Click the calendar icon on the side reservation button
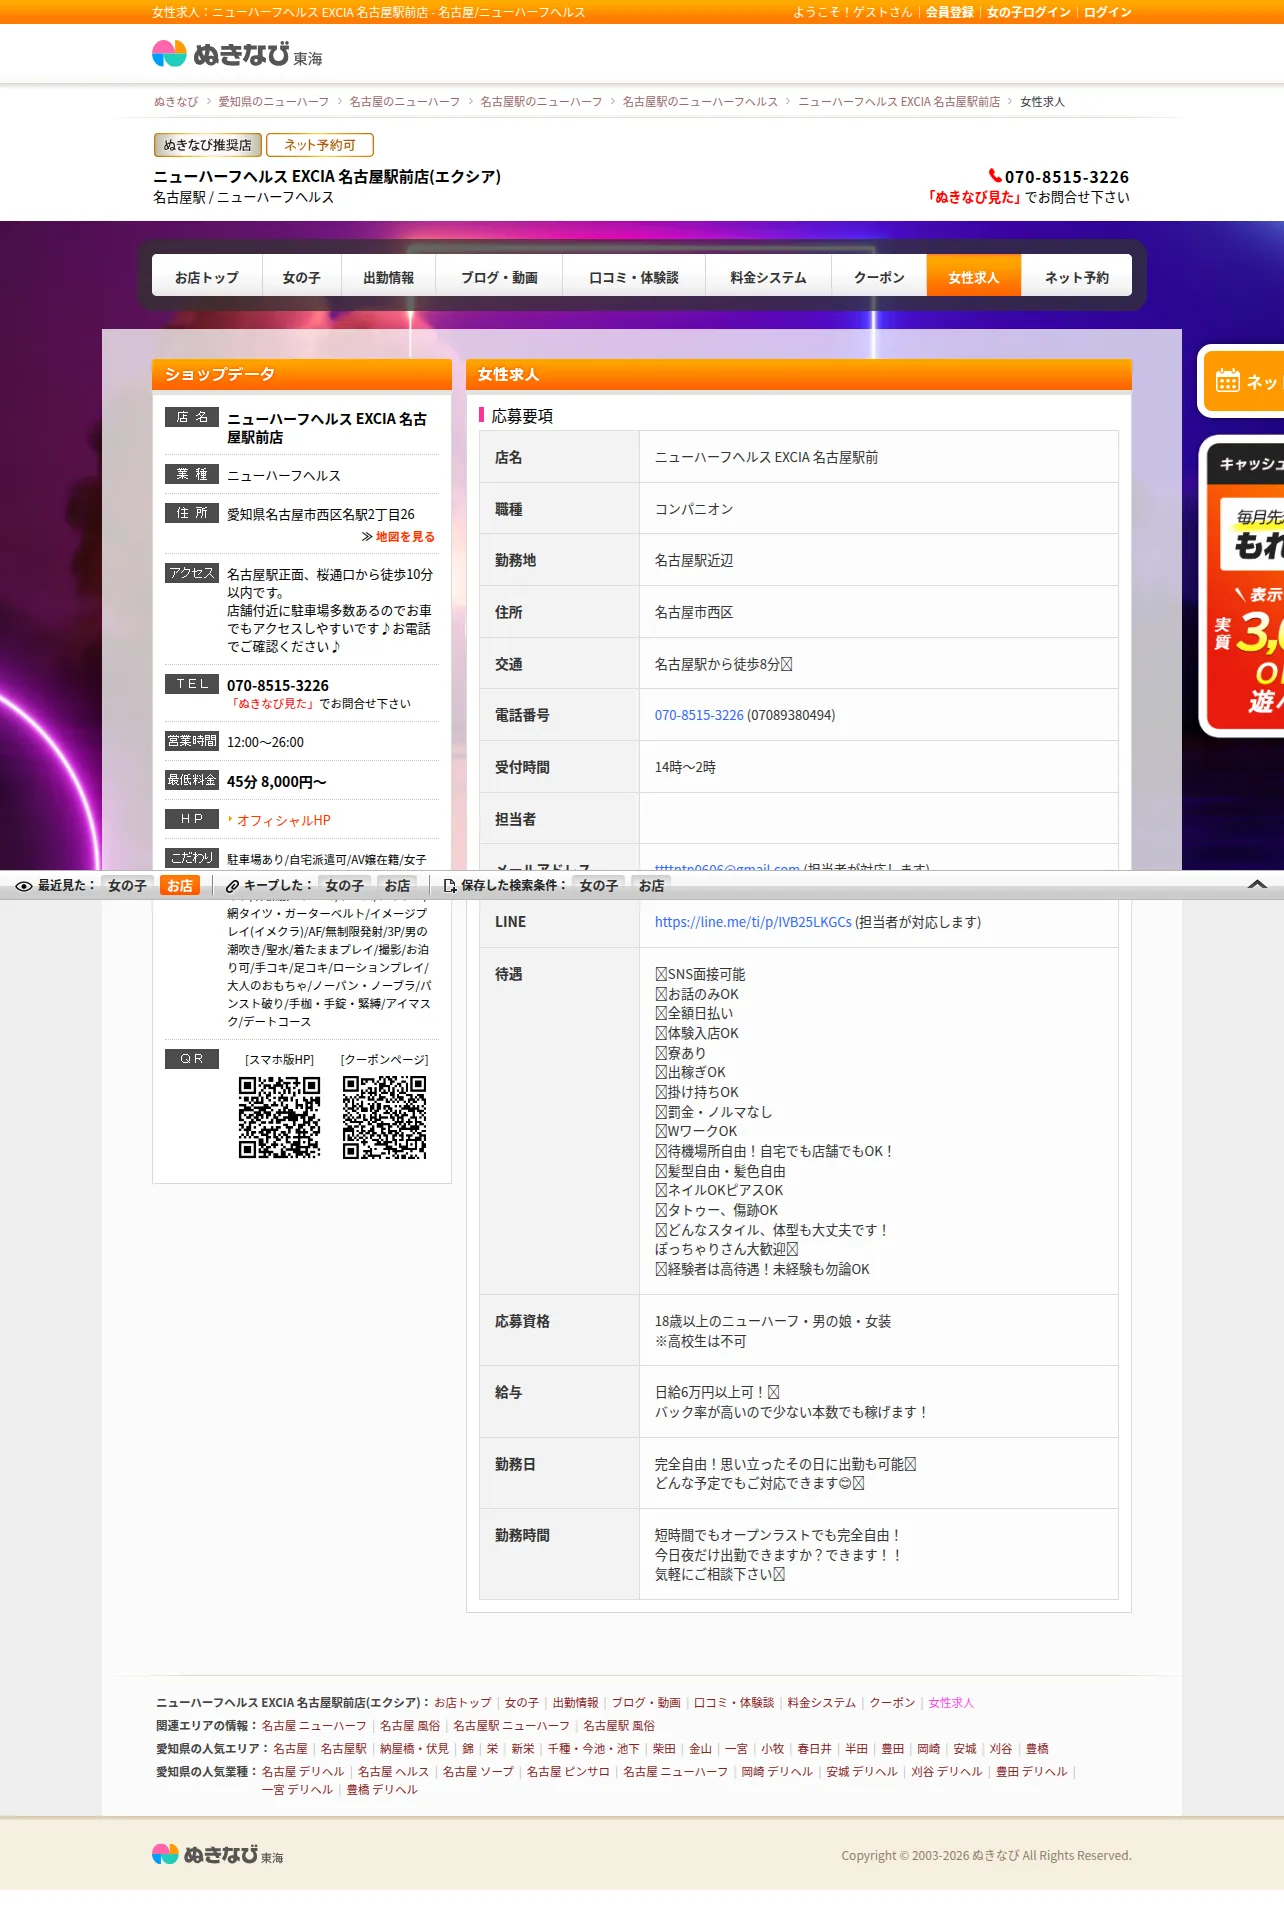 coord(1227,381)
